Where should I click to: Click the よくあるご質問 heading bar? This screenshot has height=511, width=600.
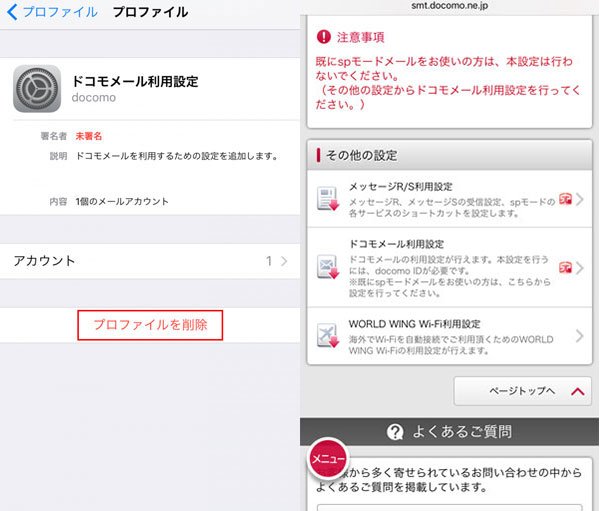tap(450, 432)
